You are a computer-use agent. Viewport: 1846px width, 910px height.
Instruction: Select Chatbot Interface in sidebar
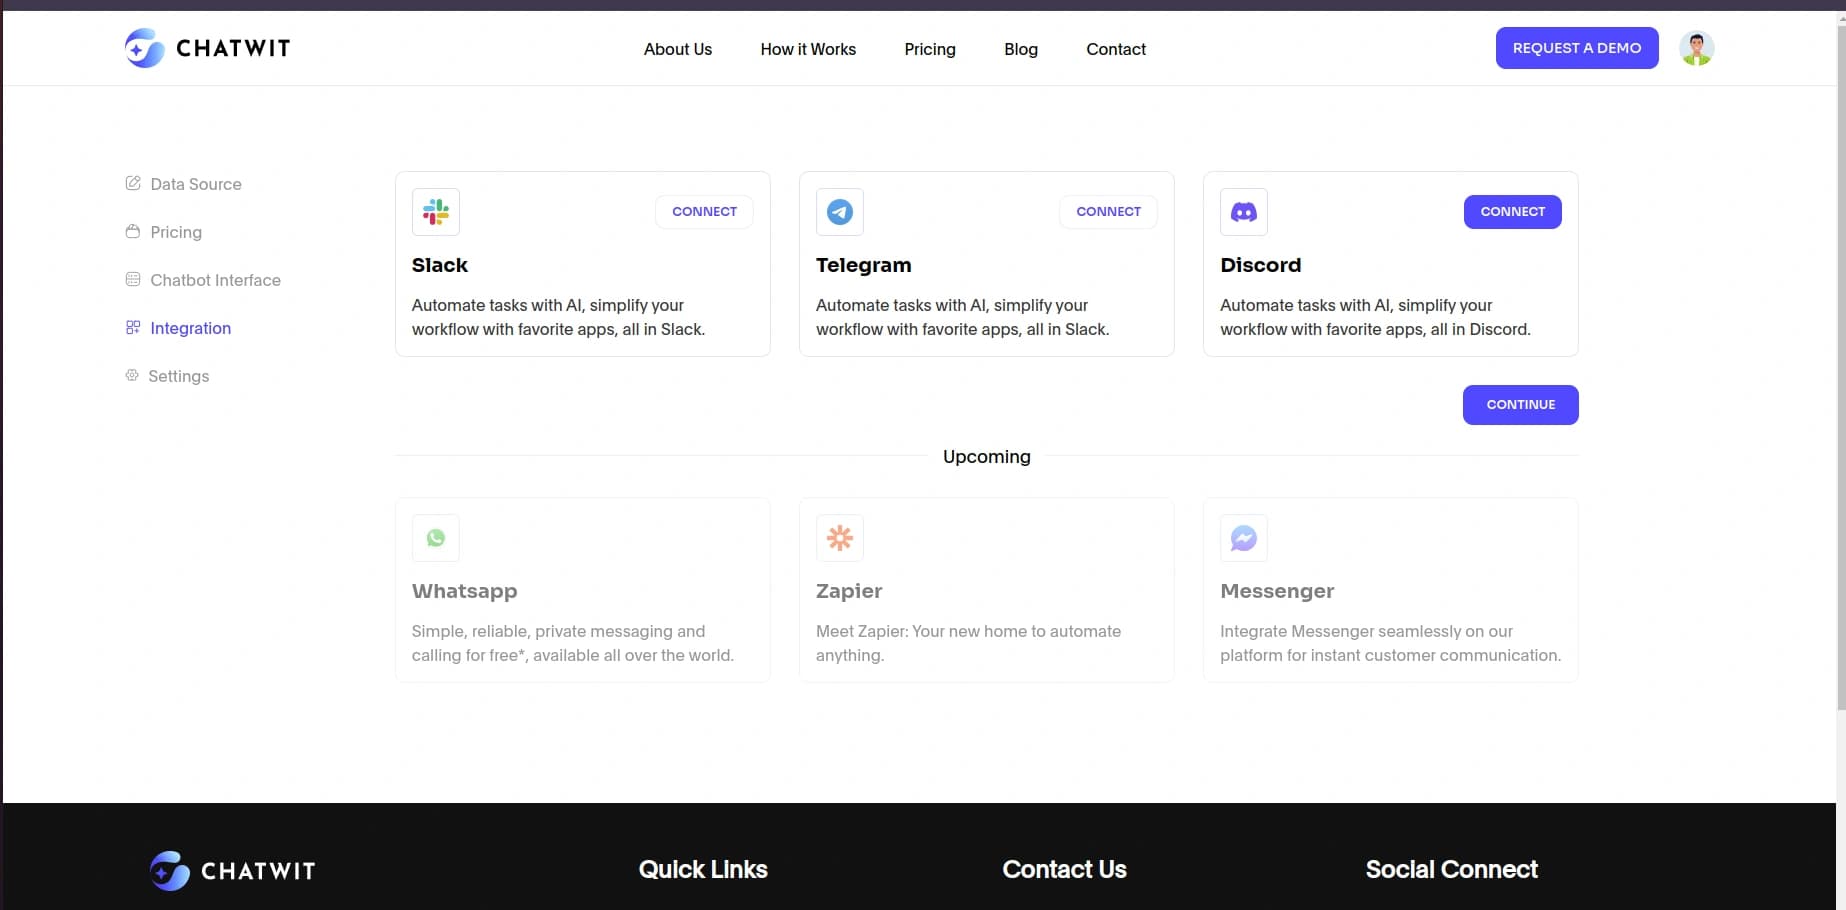coord(215,280)
